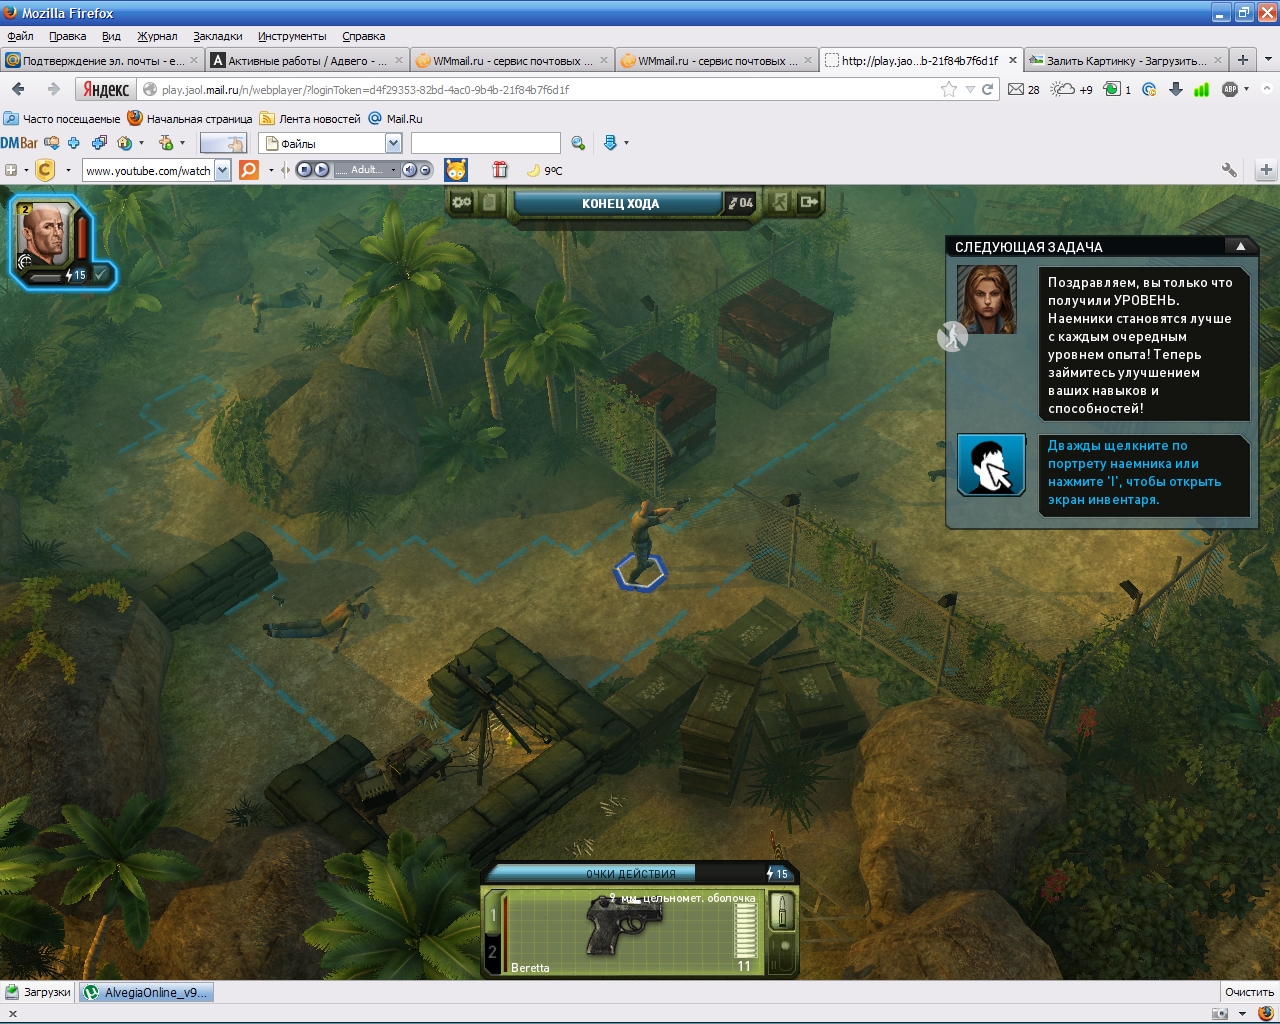The image size is (1280, 1024).
Task: Go back with the browser back arrow
Action: (18, 89)
